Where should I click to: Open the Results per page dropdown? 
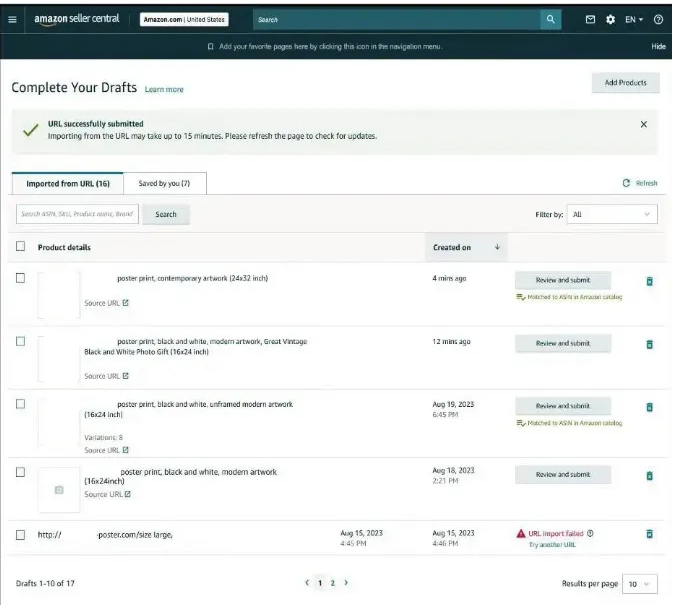[640, 584]
